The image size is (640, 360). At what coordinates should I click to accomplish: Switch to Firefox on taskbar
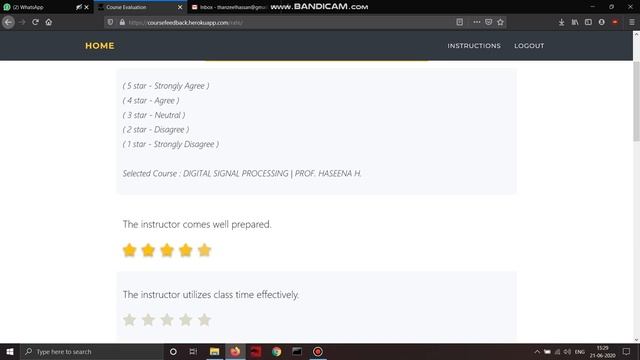tap(235, 351)
